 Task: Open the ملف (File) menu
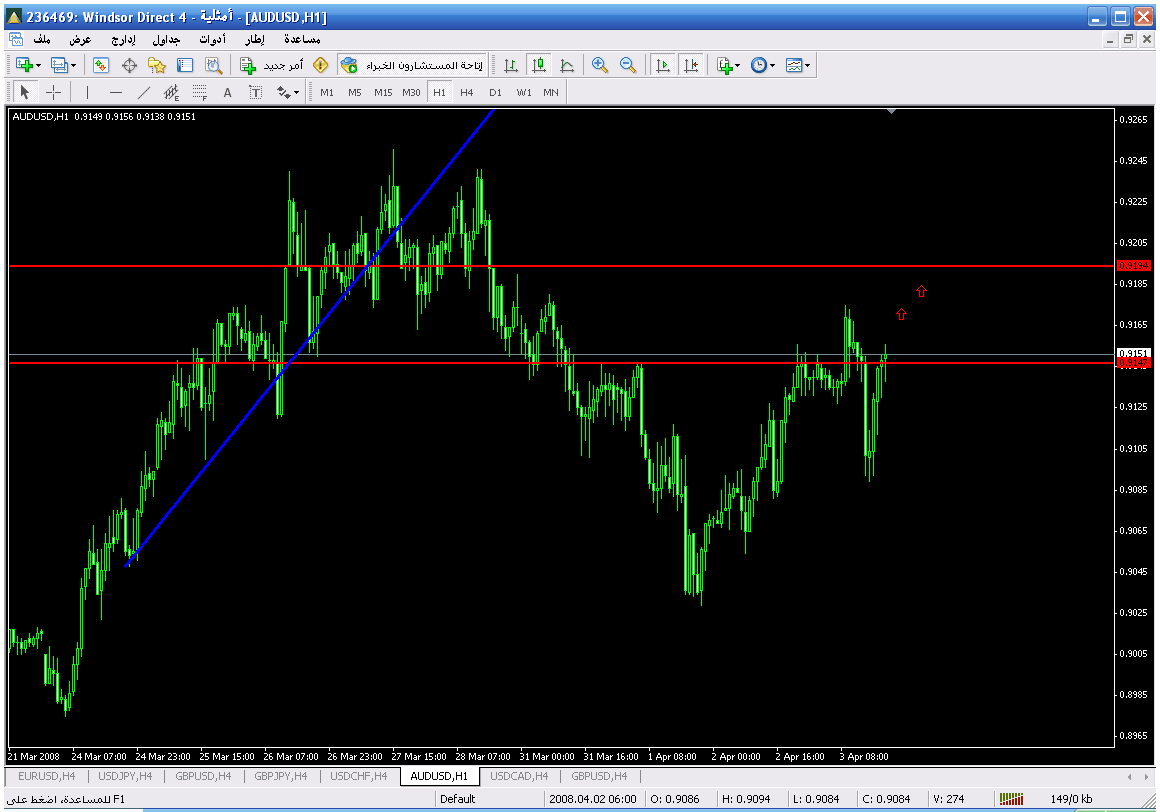42,39
